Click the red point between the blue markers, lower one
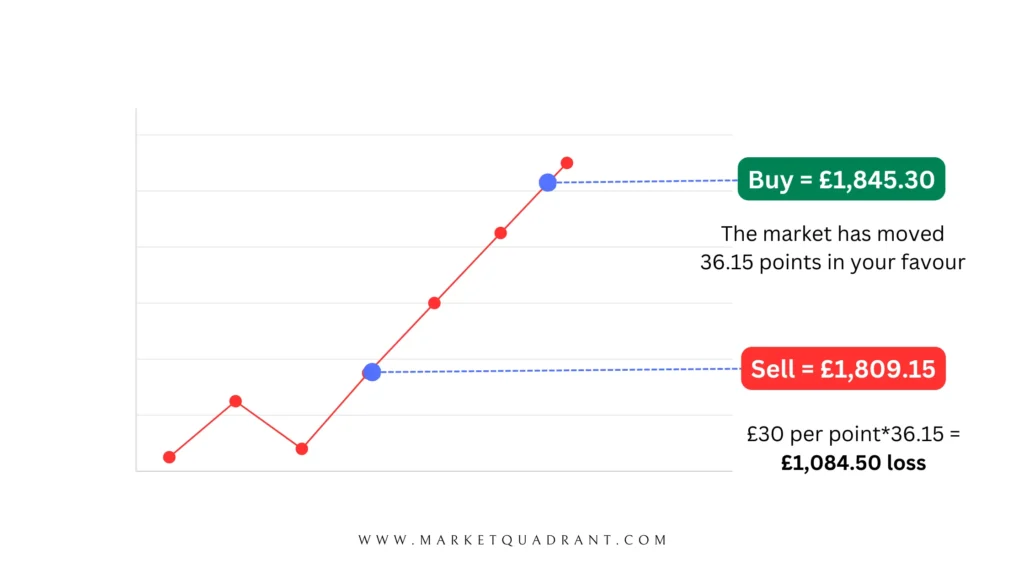 coord(434,303)
